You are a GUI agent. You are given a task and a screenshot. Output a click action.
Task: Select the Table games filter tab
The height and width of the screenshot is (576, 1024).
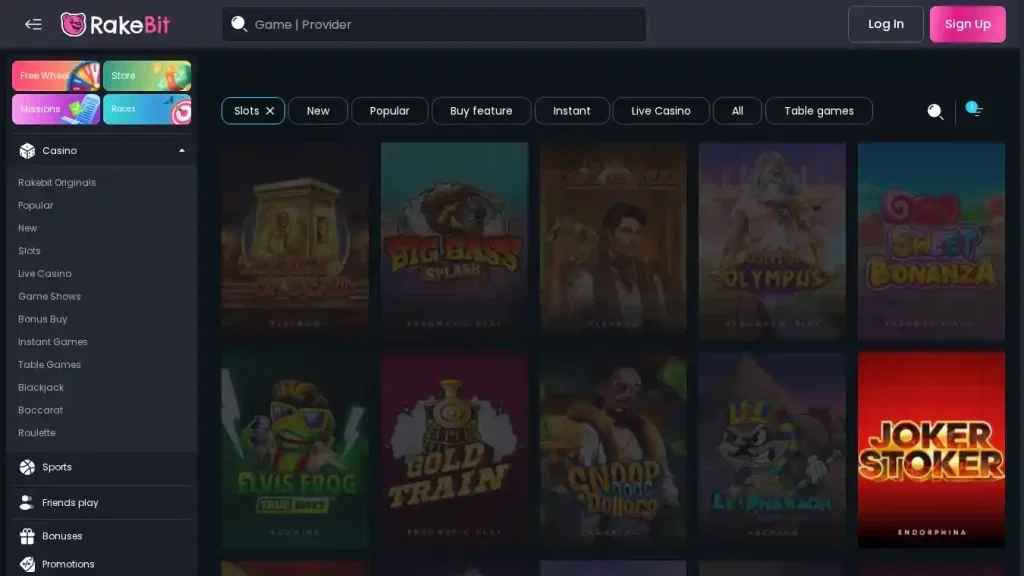pos(818,111)
